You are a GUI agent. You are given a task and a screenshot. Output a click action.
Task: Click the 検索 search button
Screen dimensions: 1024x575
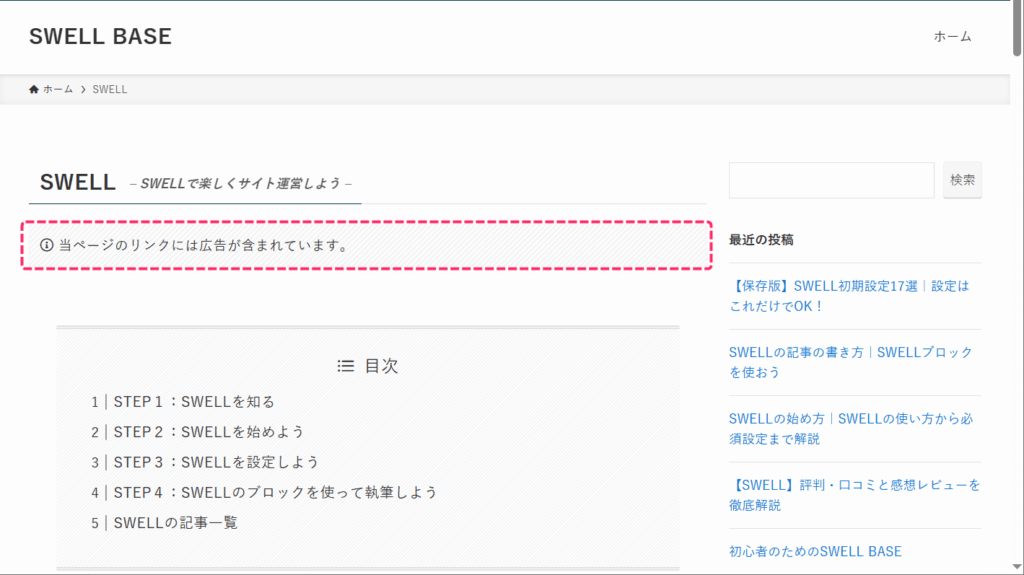click(x=962, y=180)
